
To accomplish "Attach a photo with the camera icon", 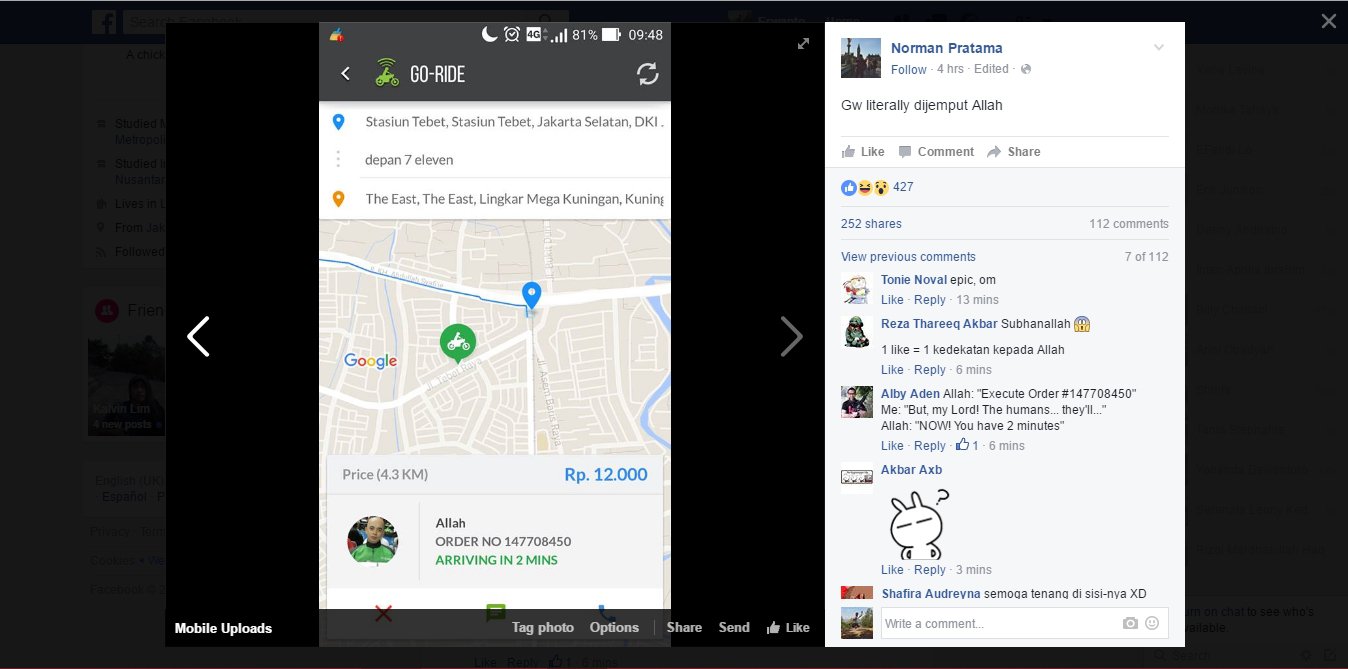I will [x=1130, y=623].
